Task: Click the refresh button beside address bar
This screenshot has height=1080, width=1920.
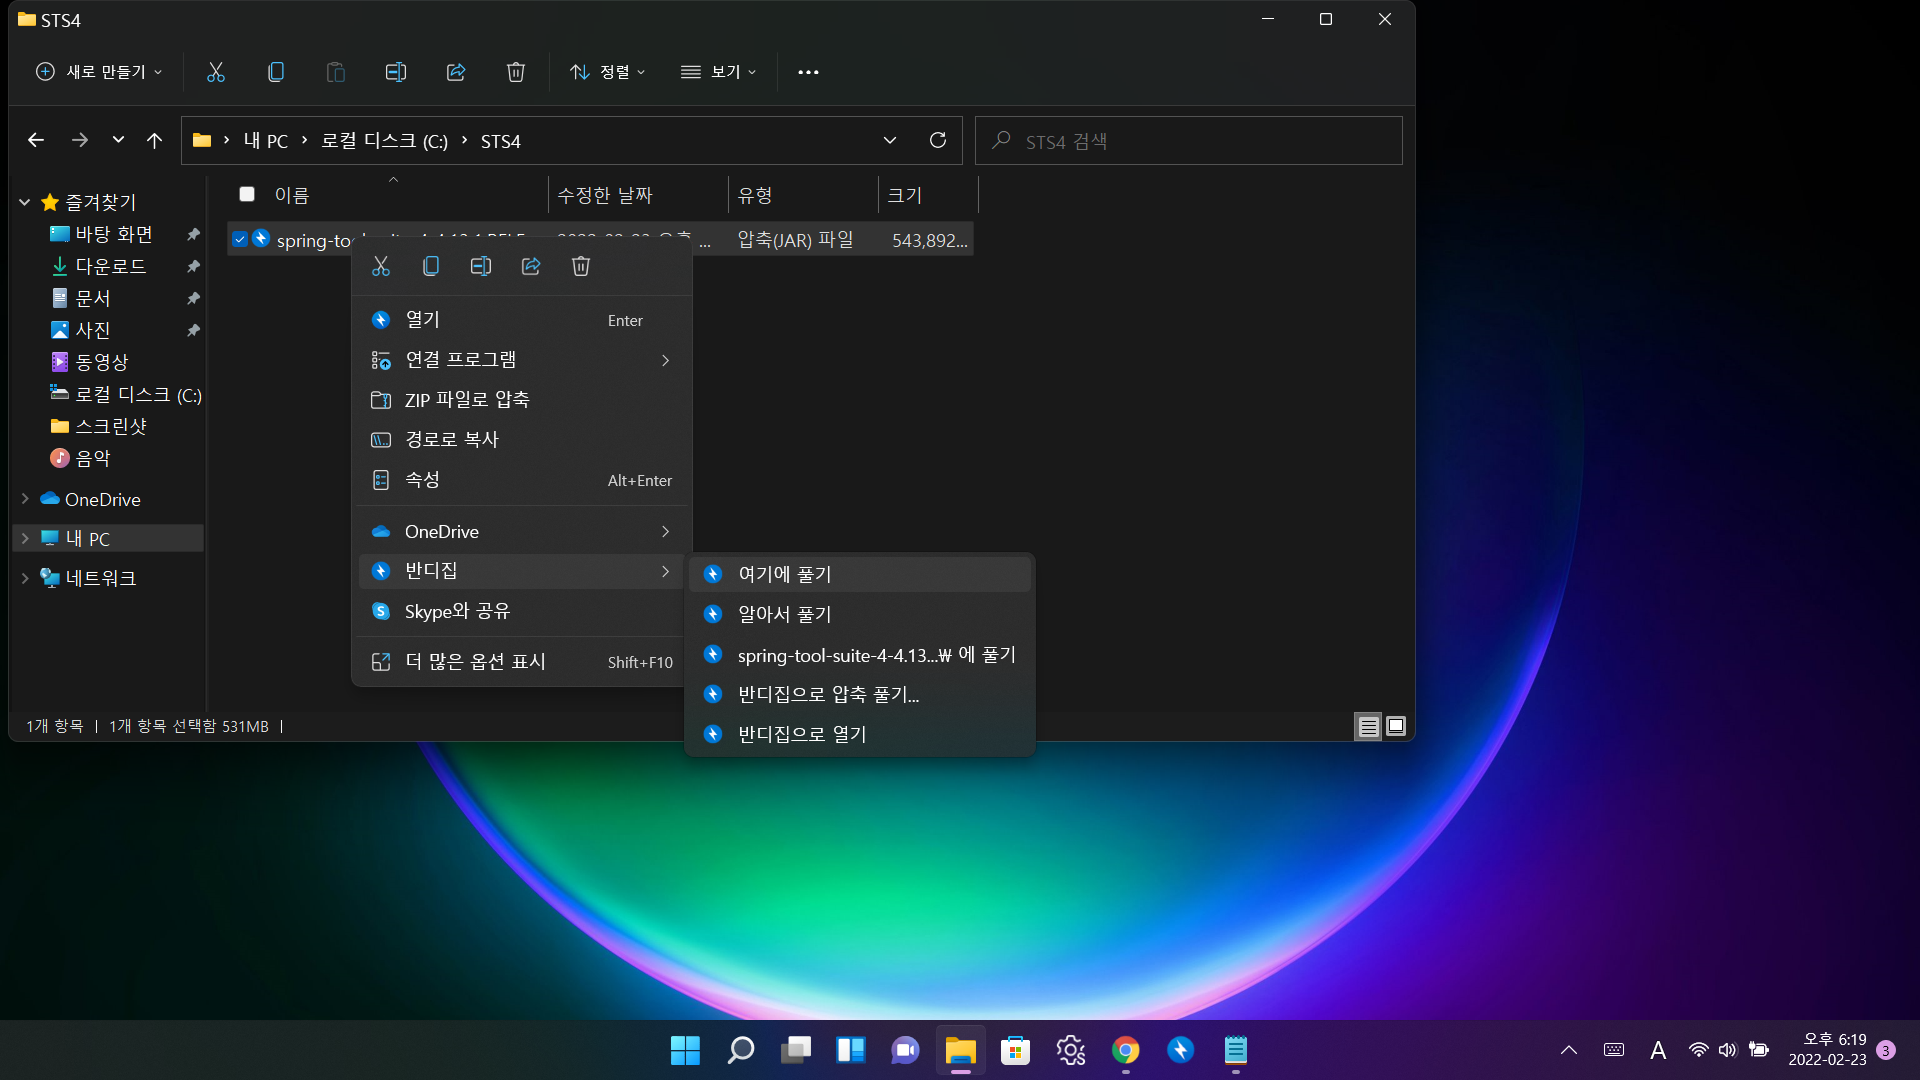Action: tap(938, 141)
